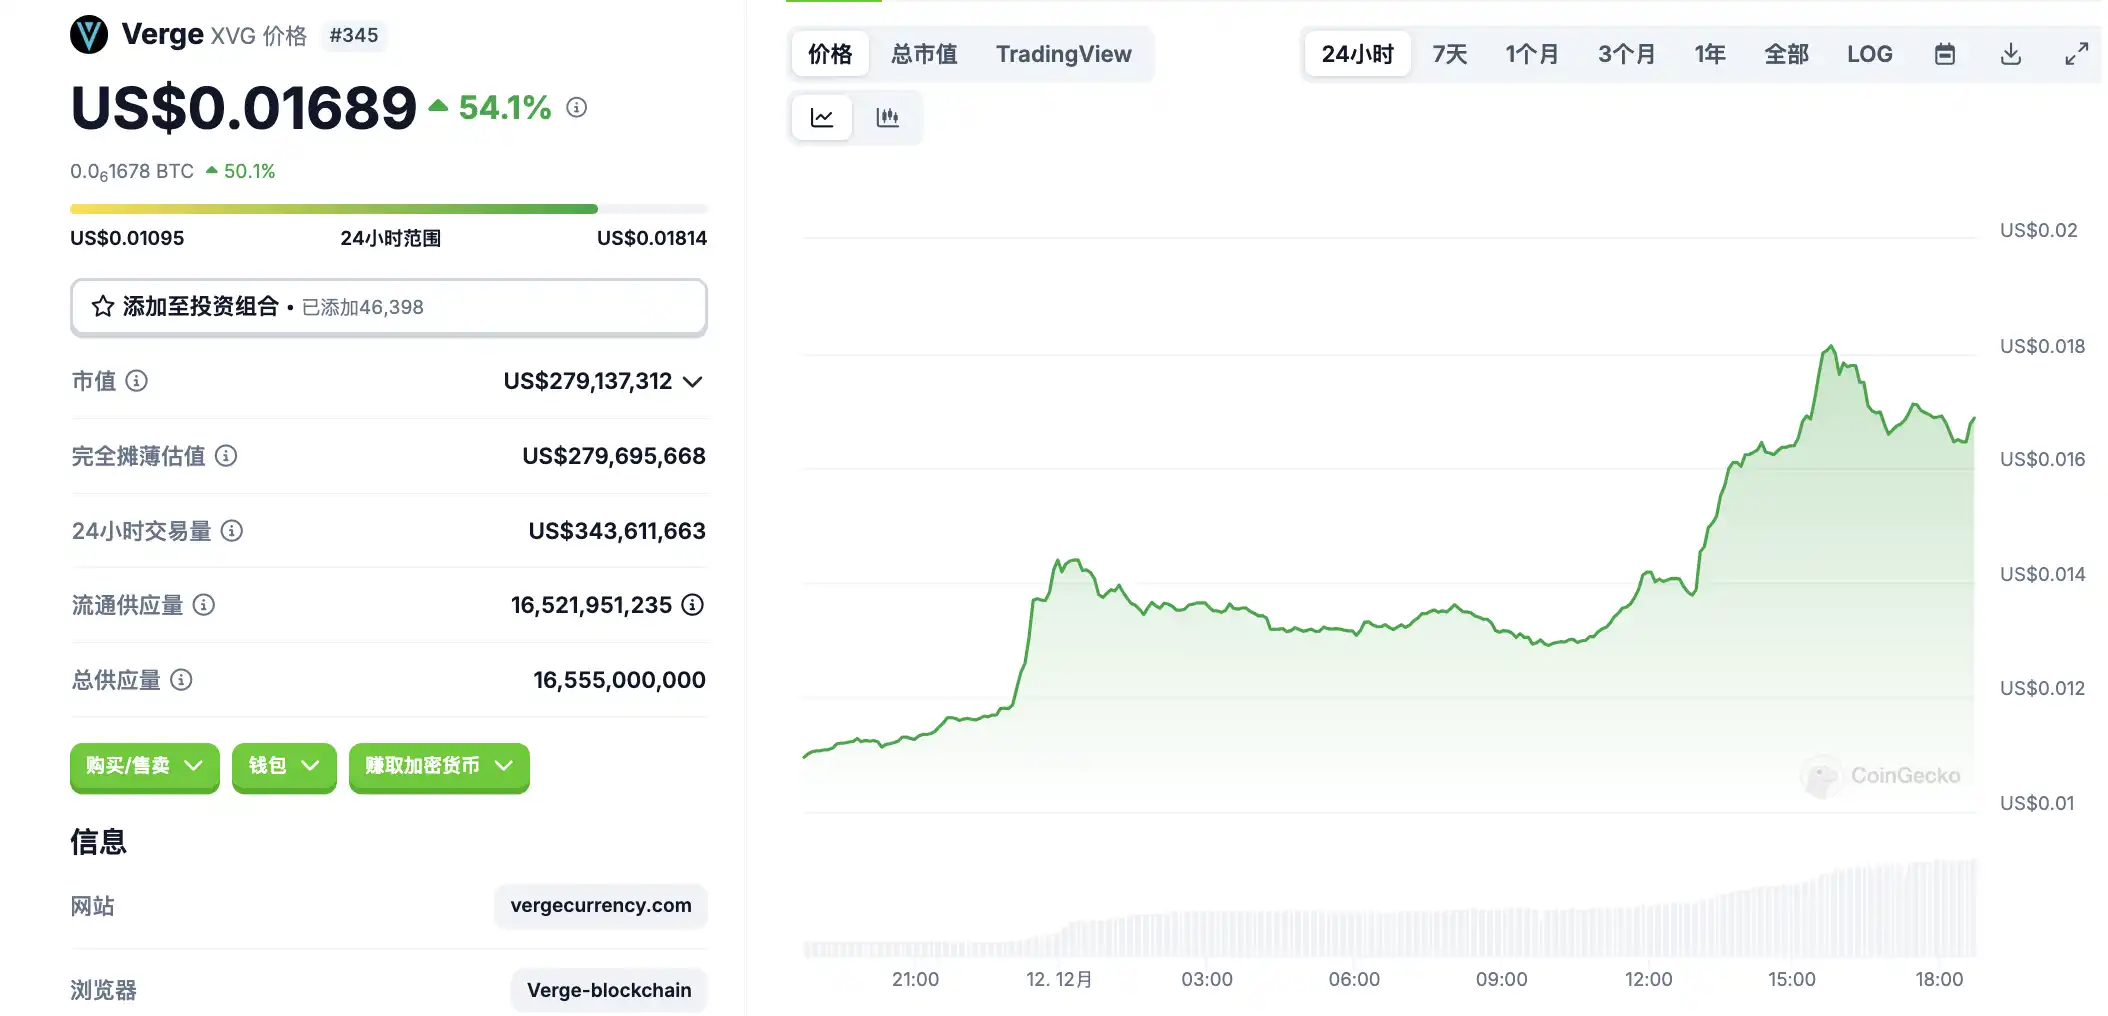Open the 购买/出售 dropdown
The height and width of the screenshot is (1016, 2108).
[144, 766]
